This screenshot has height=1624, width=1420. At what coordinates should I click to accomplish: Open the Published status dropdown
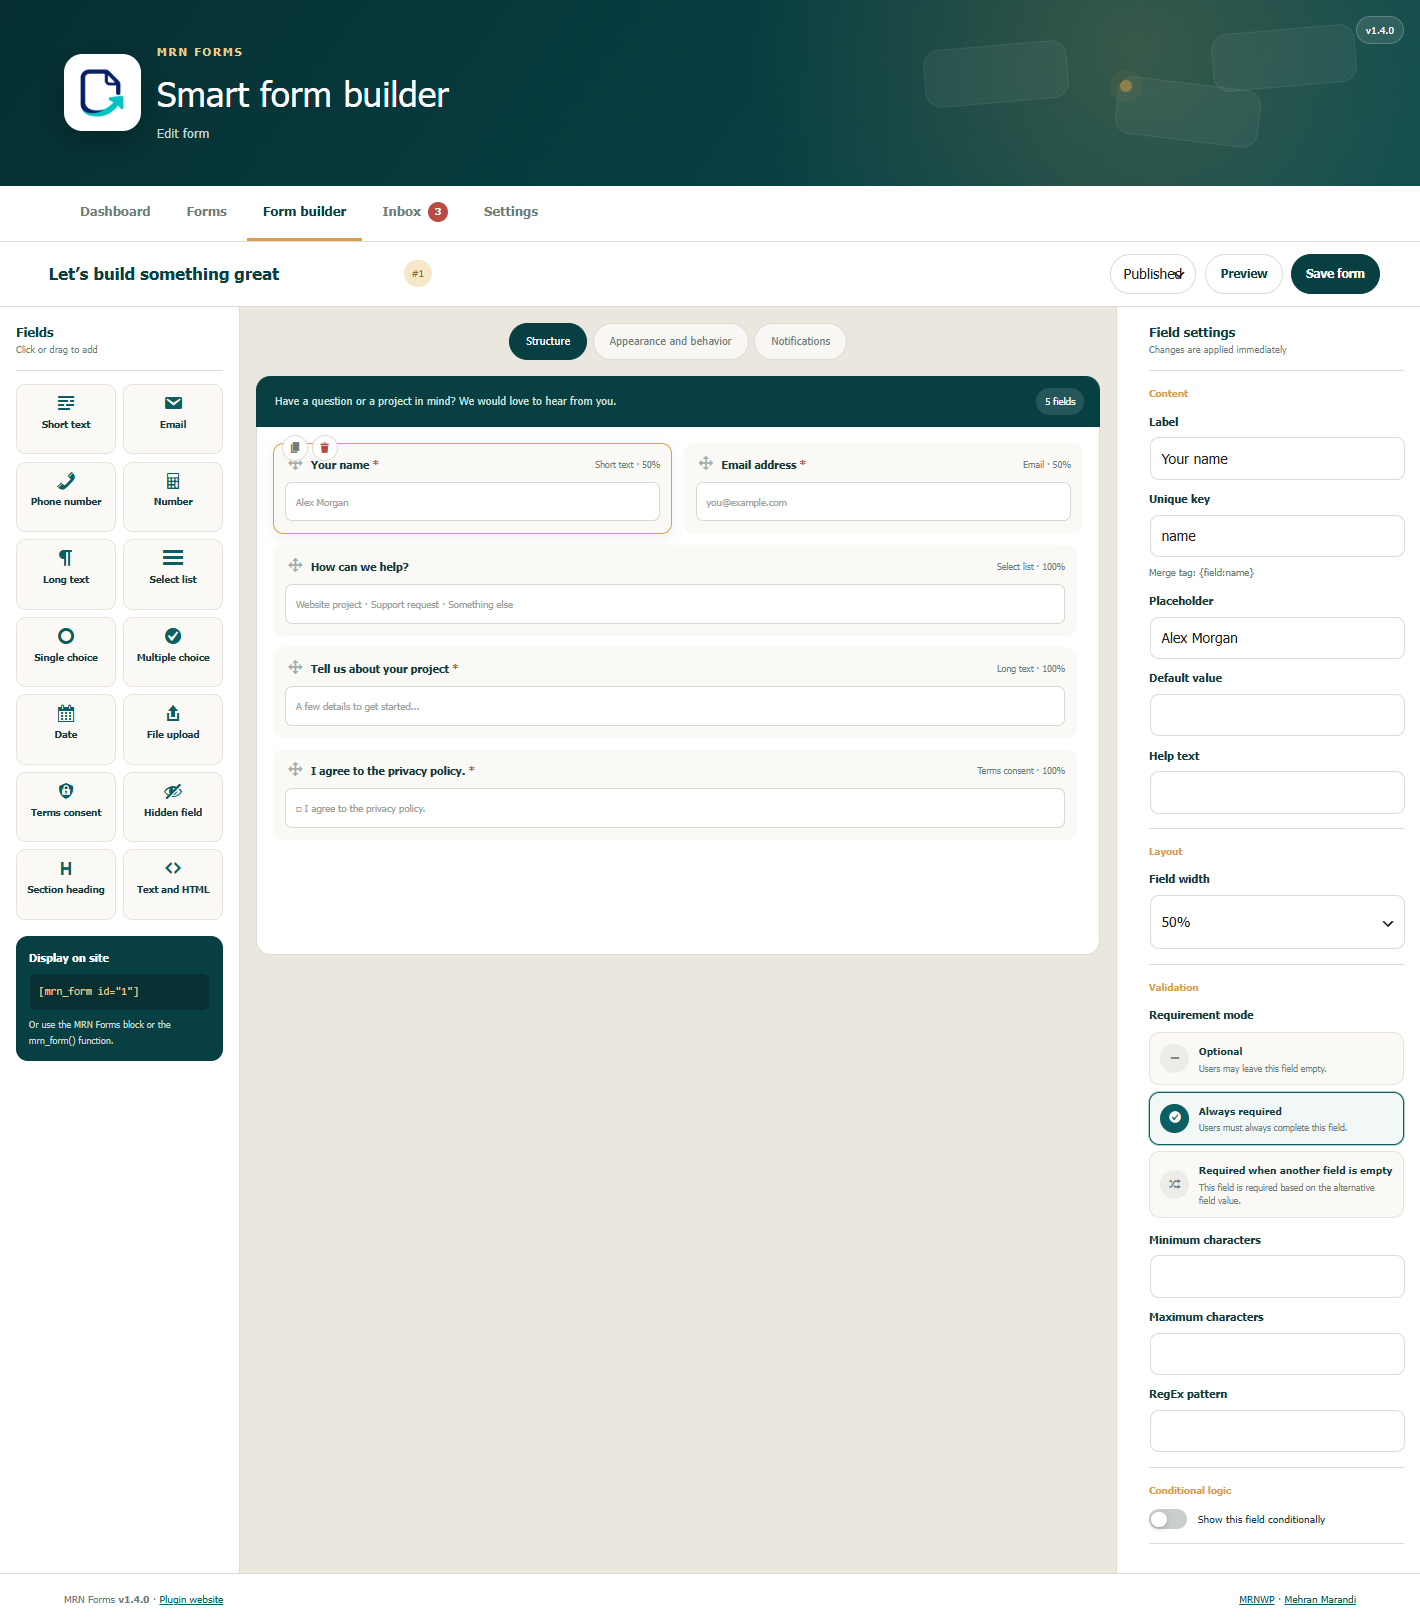pos(1153,274)
